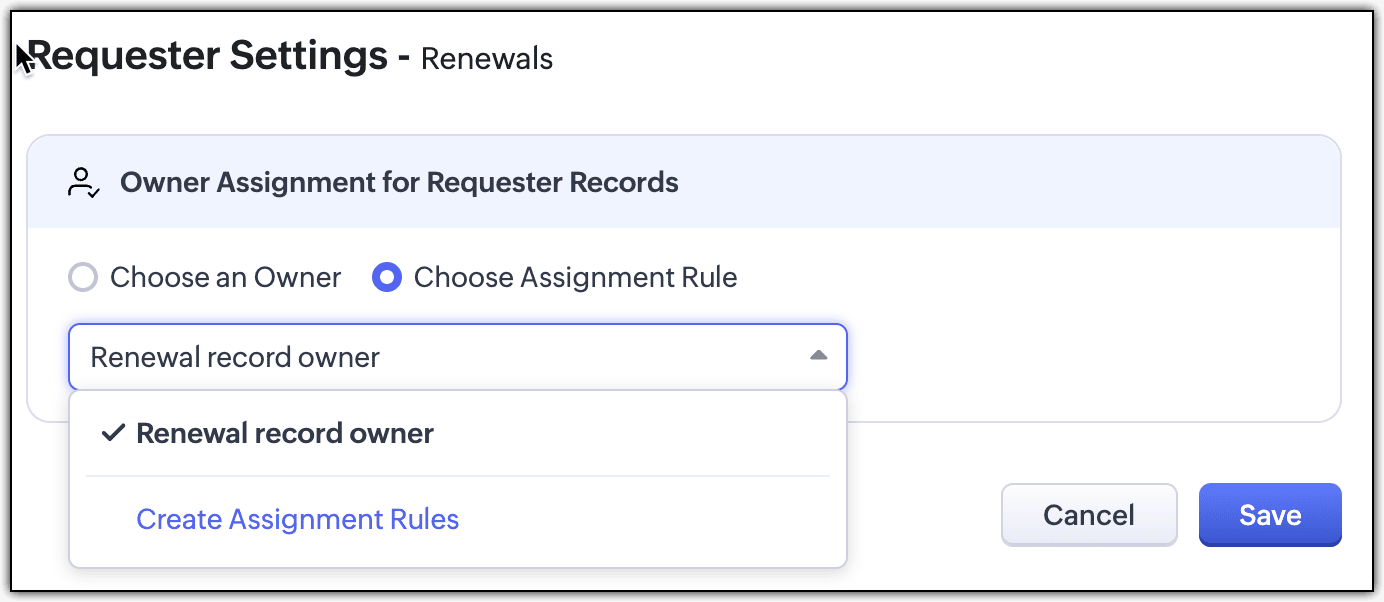
Task: Select the Choose an Owner radio button
Action: [82, 277]
